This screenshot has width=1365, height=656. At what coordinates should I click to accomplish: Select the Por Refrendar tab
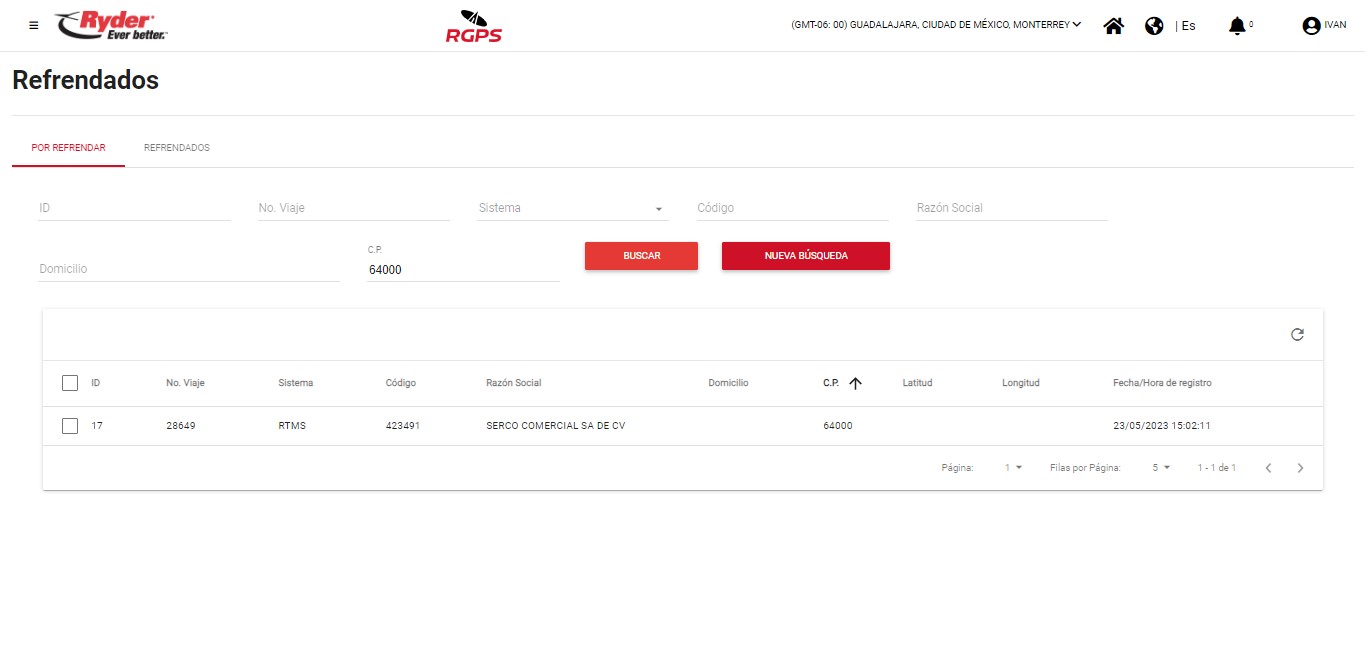[x=69, y=148]
